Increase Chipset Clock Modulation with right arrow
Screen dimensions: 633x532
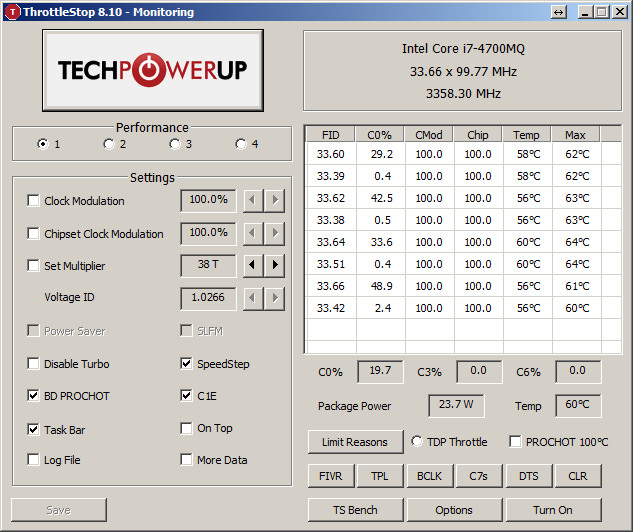pyautogui.click(x=275, y=234)
